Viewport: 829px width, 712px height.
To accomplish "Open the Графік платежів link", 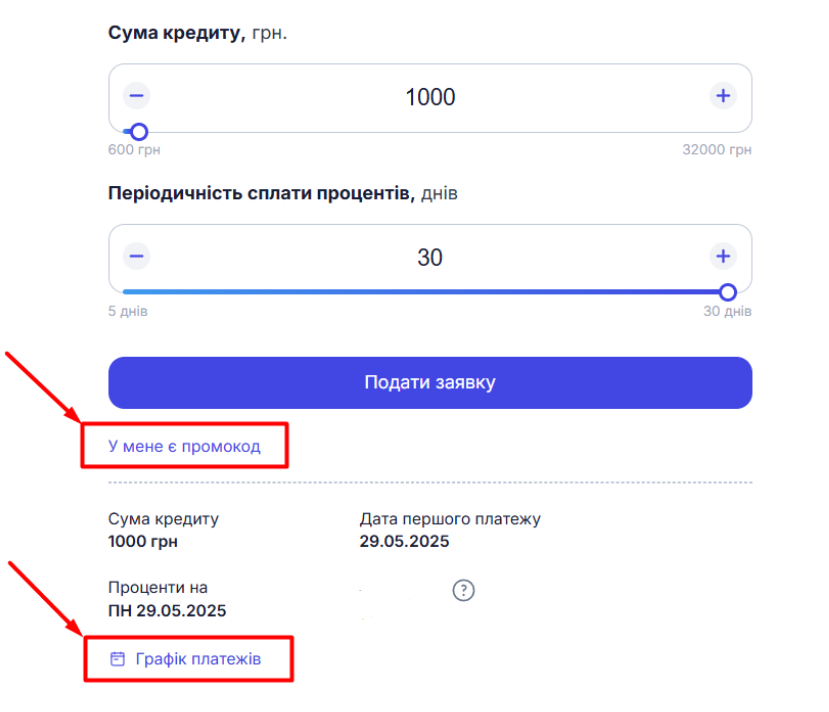I will (x=198, y=659).
